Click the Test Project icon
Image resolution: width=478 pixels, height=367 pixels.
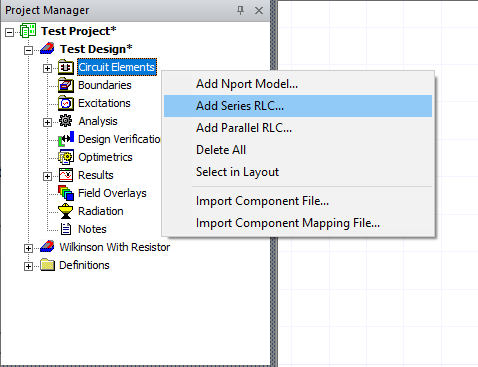tap(28, 31)
